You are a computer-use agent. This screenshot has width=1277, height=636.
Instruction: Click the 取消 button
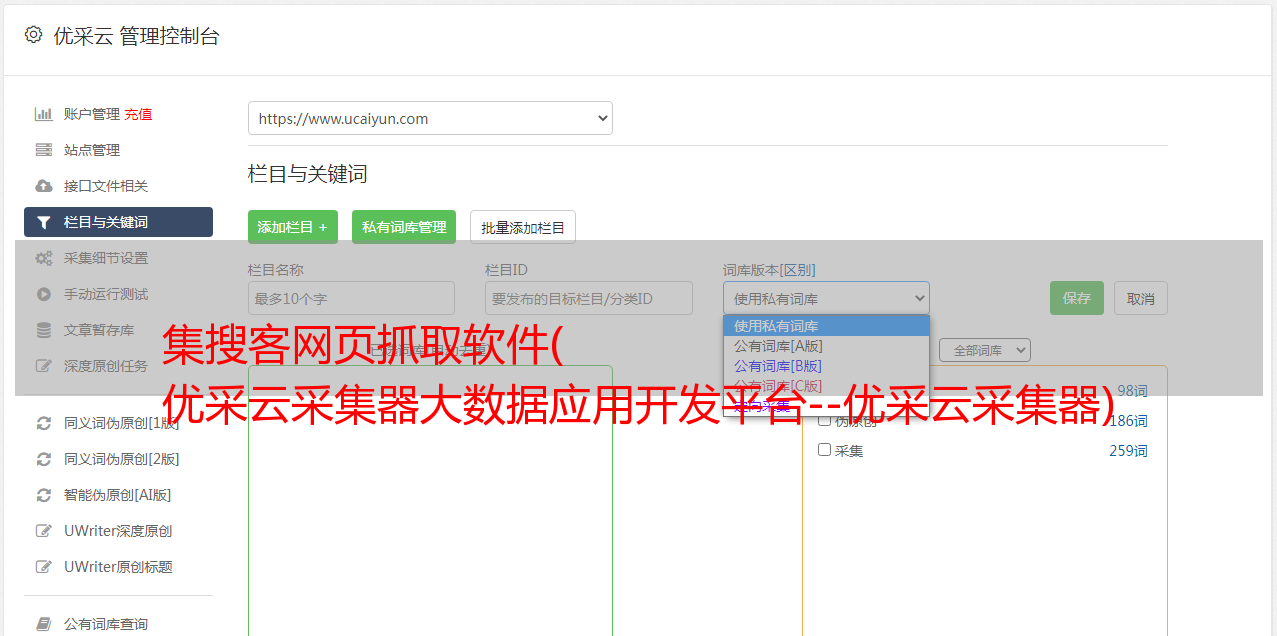pos(1141,298)
